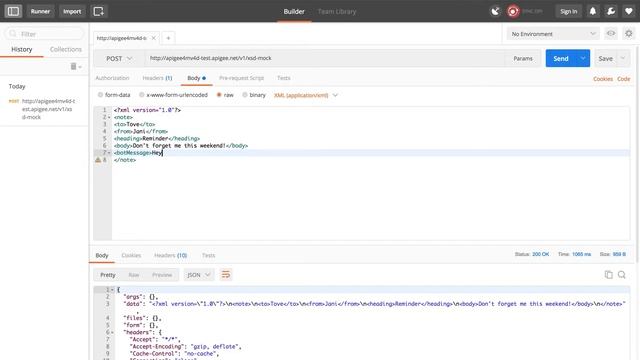This screenshot has width=640, height=360.
Task: Open the Cookies link at right
Action: tap(603, 79)
